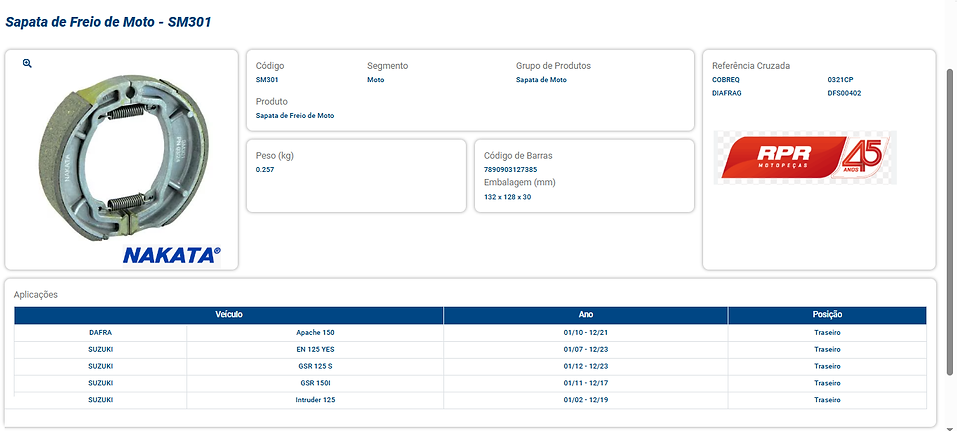Click the page title Sapata de Freio de Moto - SM301
Image resolution: width=957 pixels, height=431 pixels.
pos(108,22)
